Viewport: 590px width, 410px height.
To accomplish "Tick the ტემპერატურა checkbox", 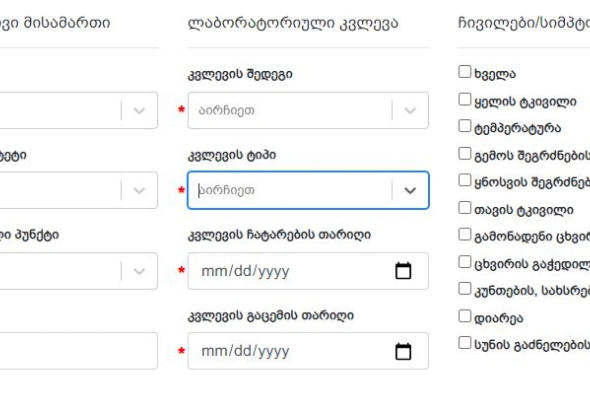I will [x=465, y=126].
